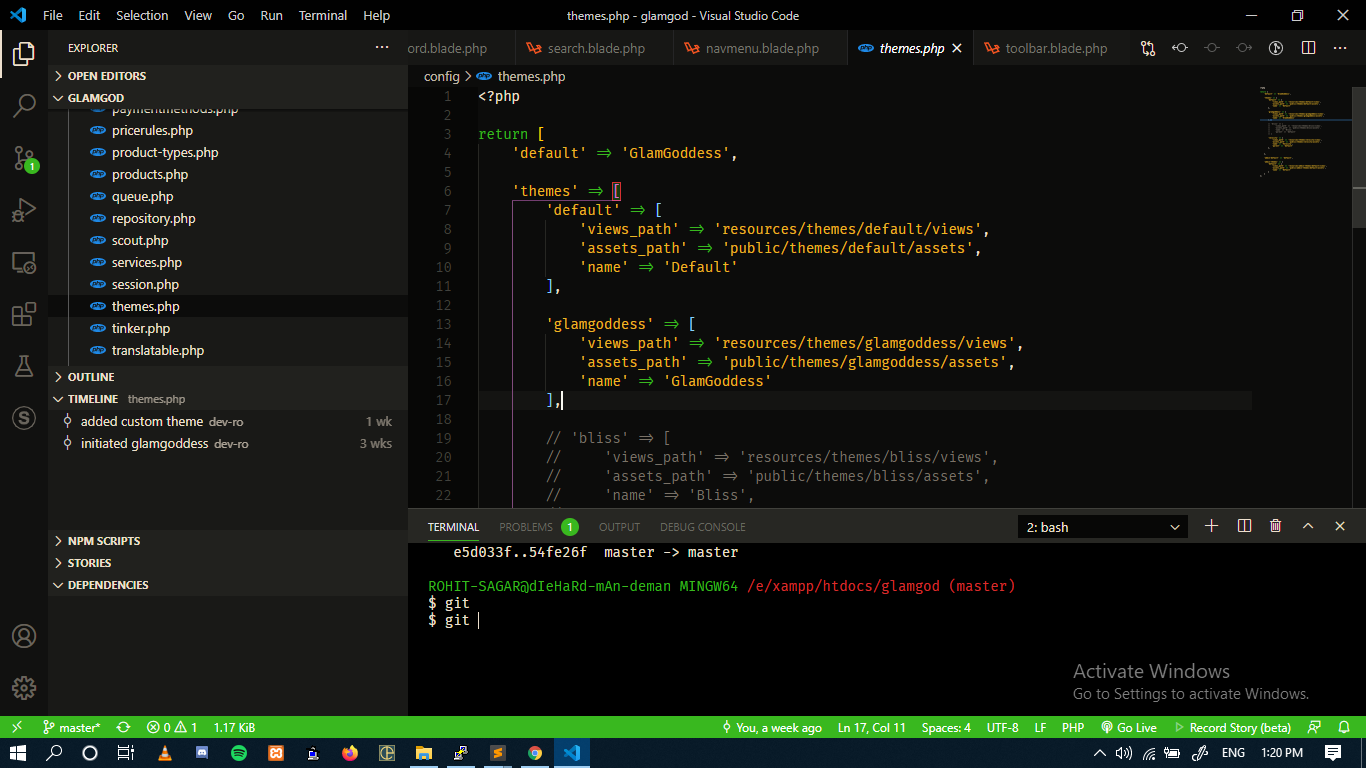Click the feedback icon in status bar
Image resolution: width=1366 pixels, height=768 pixels.
[x=1315, y=728]
